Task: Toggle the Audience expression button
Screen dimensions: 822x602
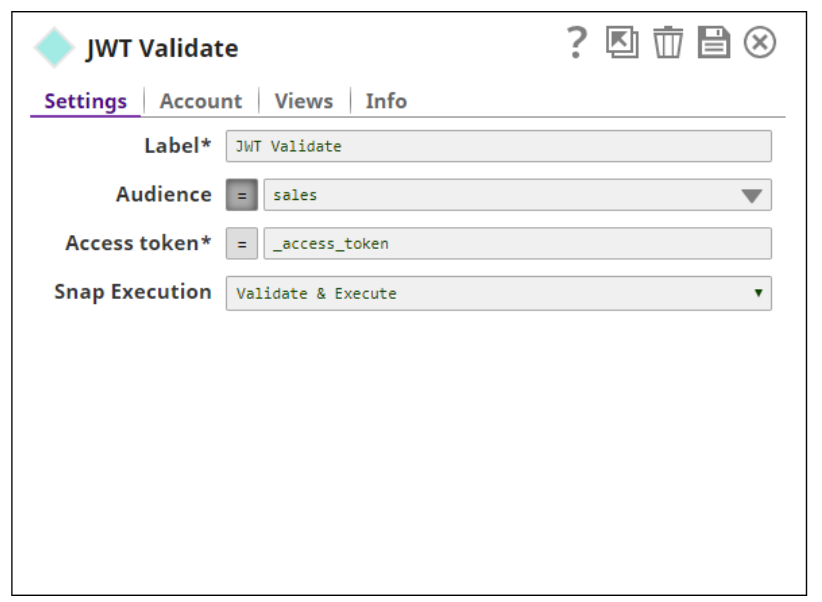Action: pyautogui.click(x=241, y=195)
